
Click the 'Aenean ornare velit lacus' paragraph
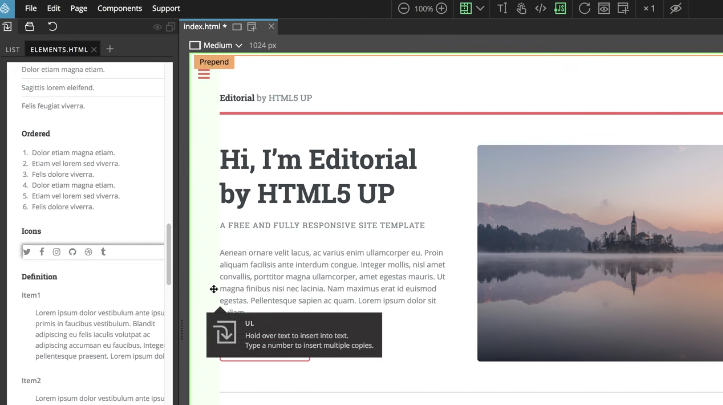332,283
